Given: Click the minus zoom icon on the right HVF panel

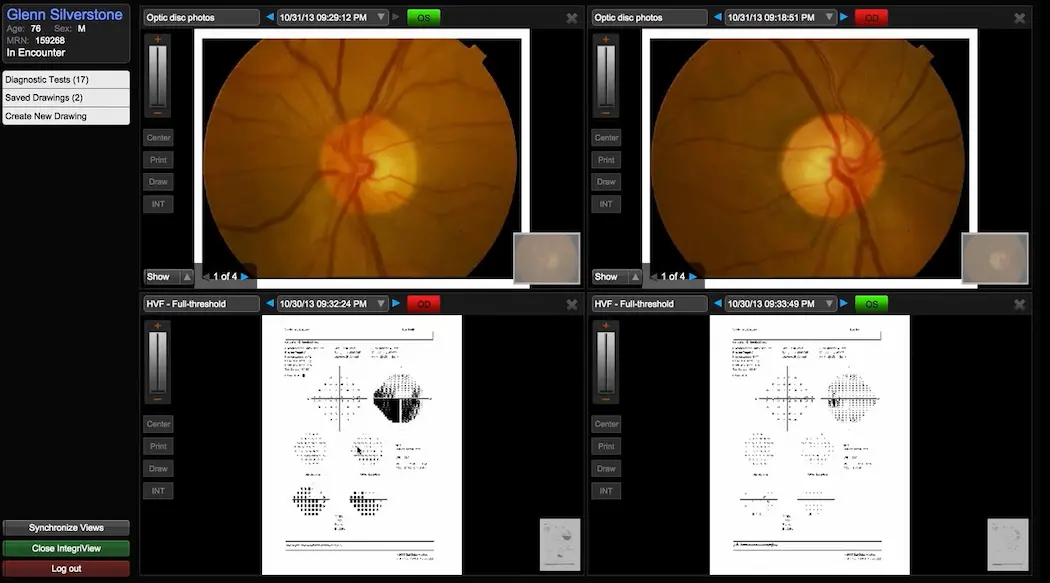Looking at the screenshot, I should click(606, 399).
